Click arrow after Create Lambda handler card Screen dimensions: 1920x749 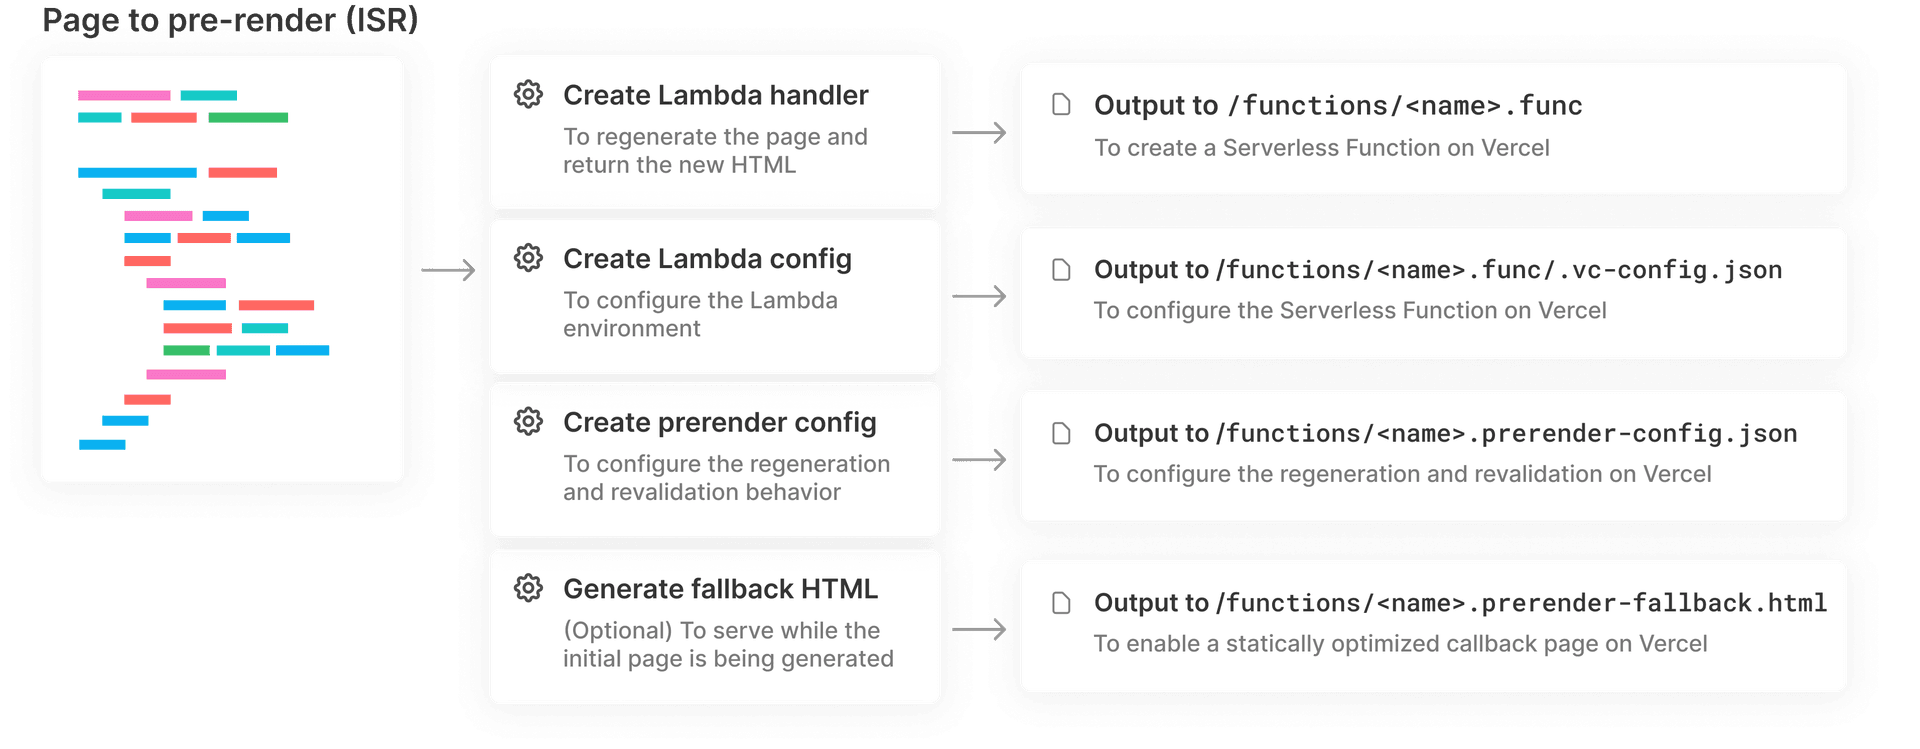tap(978, 132)
